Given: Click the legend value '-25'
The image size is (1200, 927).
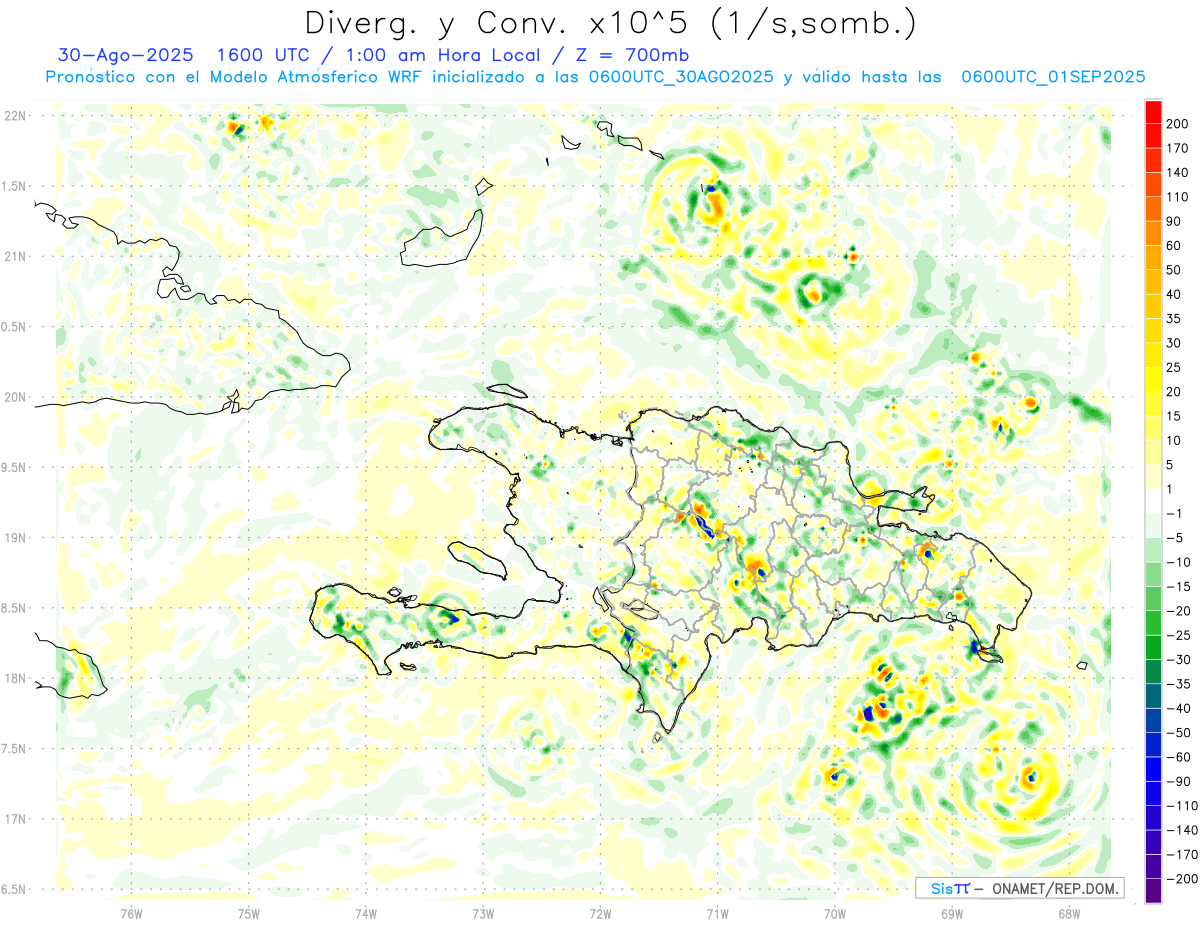Looking at the screenshot, I should 1180,635.
